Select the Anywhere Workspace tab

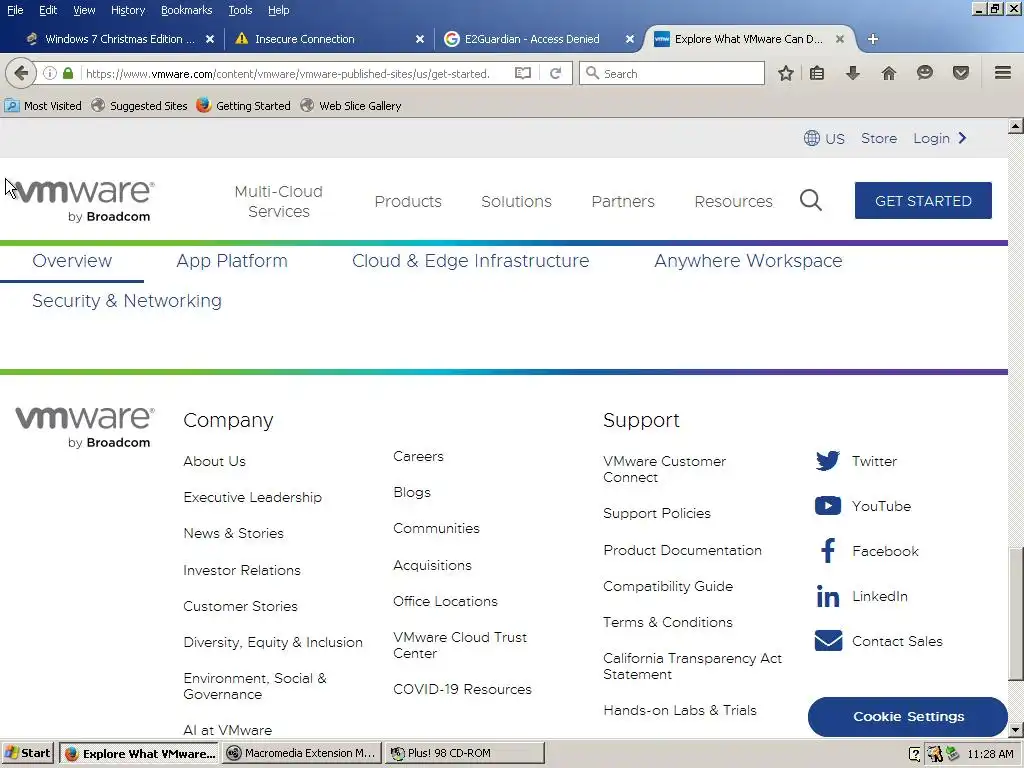748,261
